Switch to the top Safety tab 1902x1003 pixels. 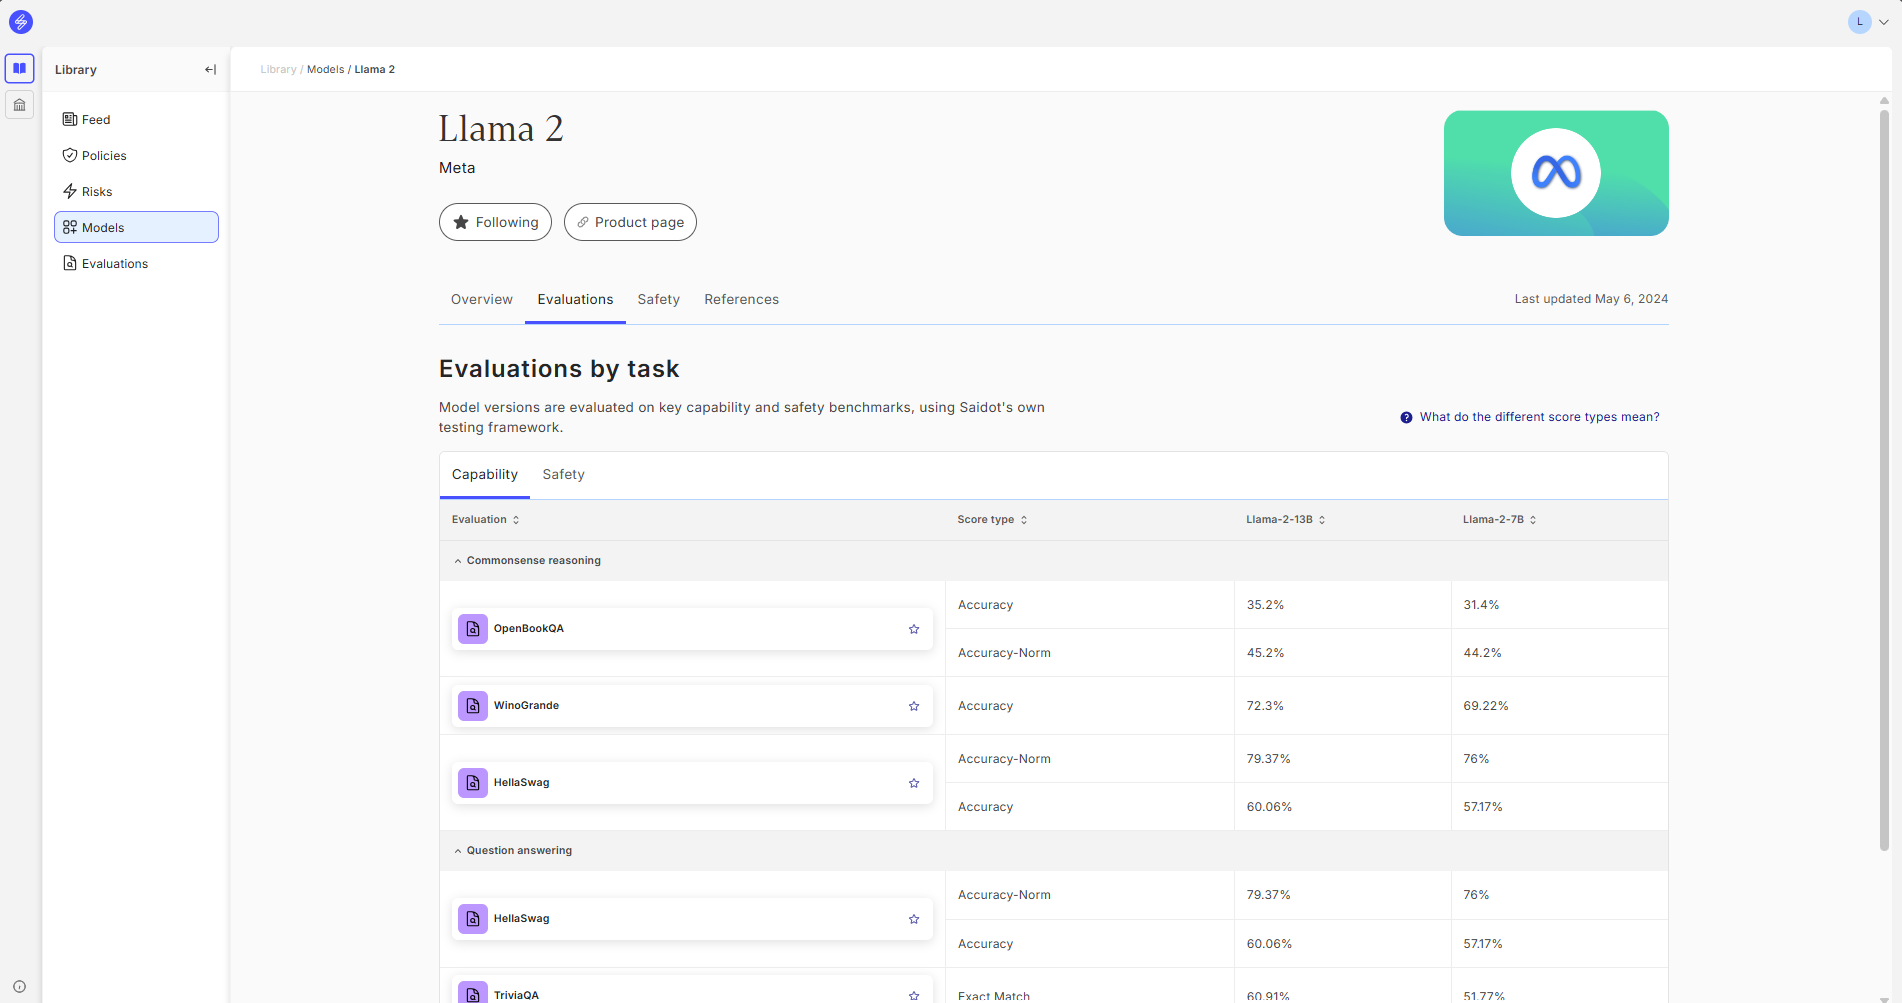click(658, 299)
